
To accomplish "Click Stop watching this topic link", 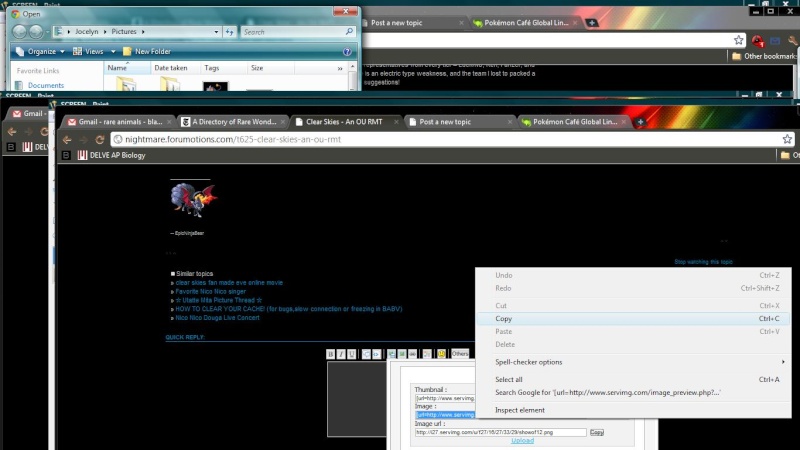I will tap(703, 262).
